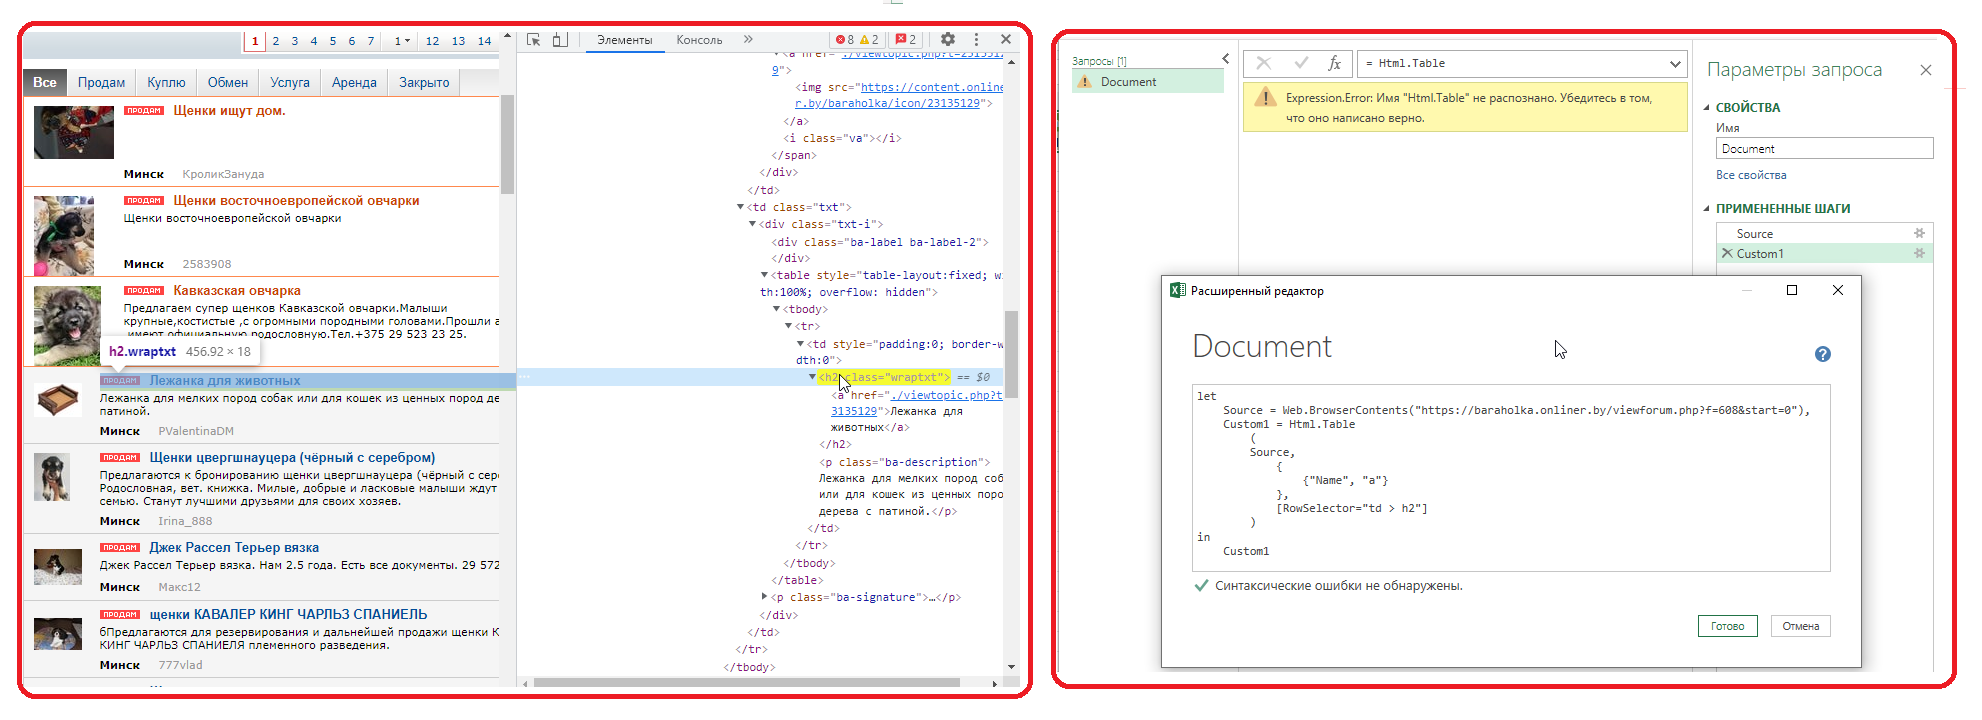The height and width of the screenshot is (720, 1982).
Task: Go to page 14 in pagination
Action: pos(484,41)
